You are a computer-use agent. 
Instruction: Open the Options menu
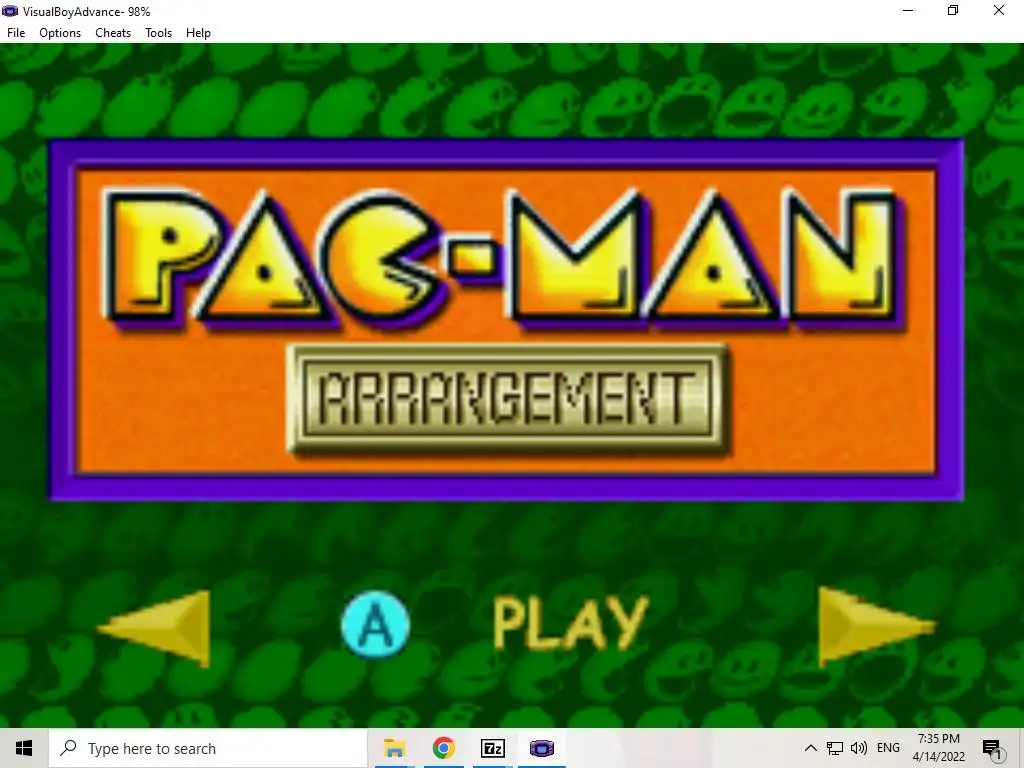point(60,33)
